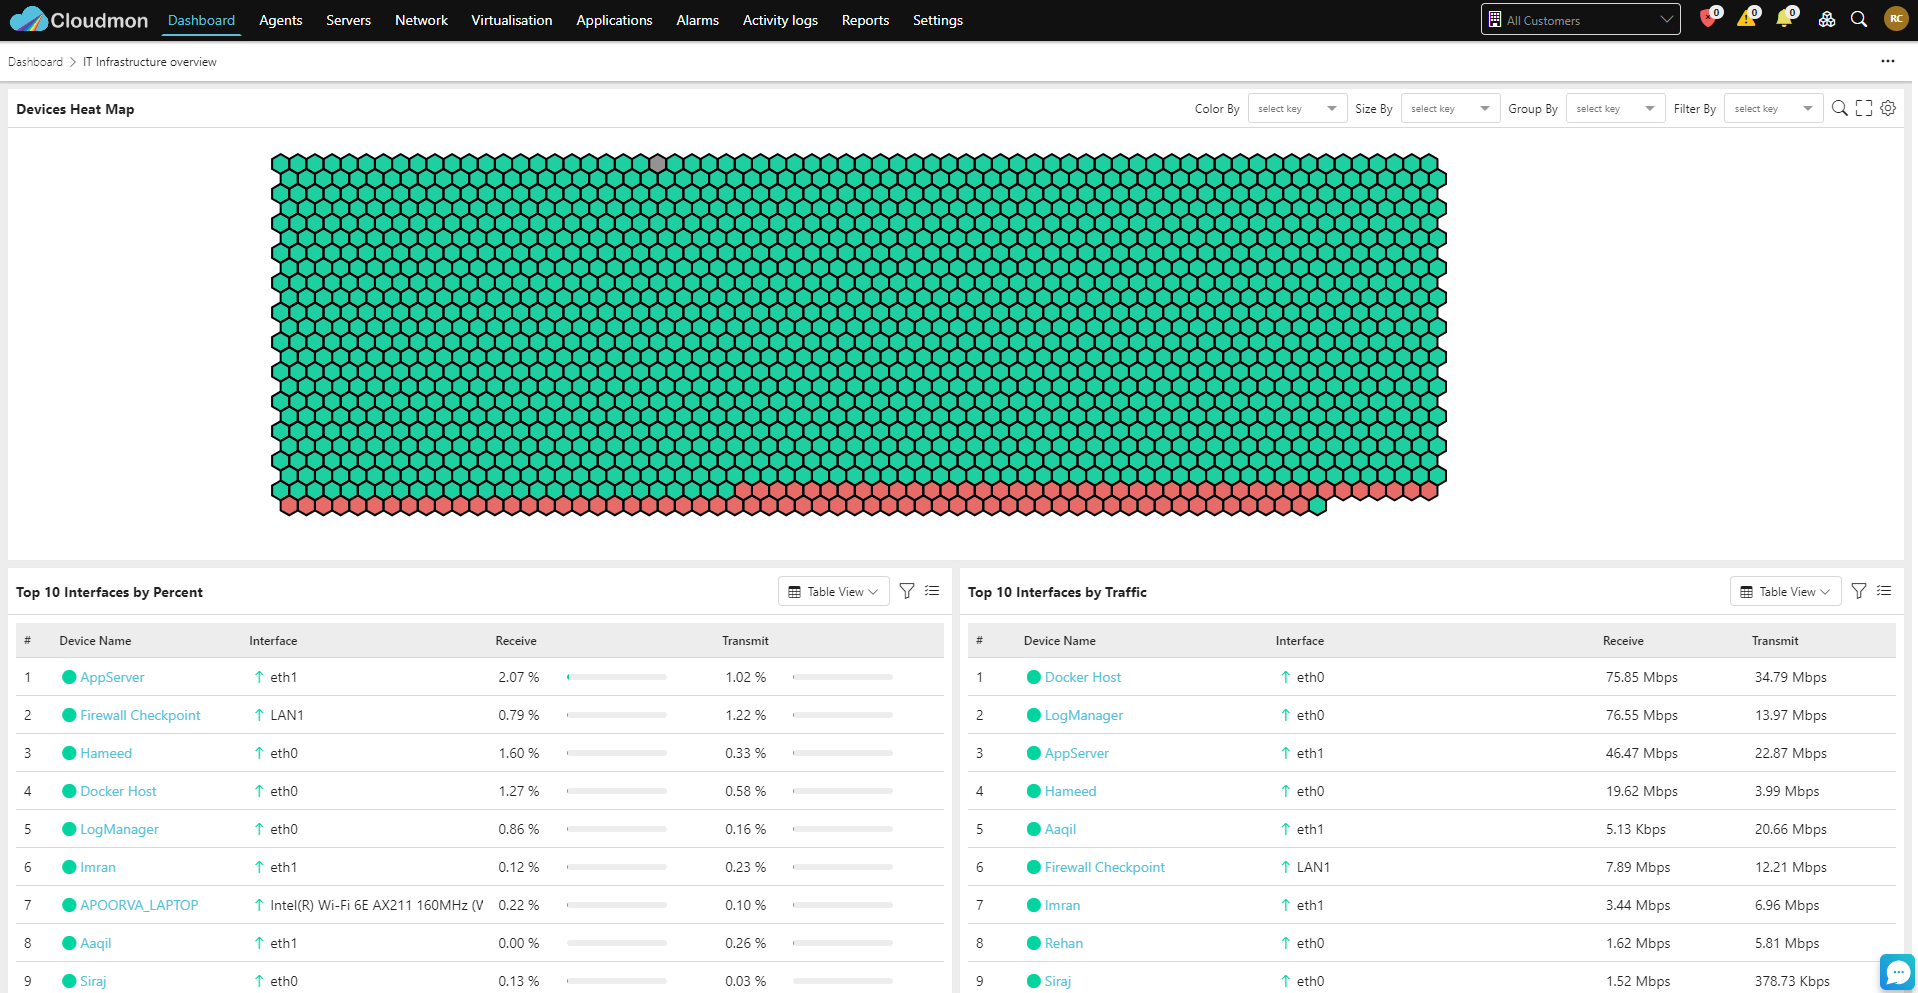The image size is (1918, 993).
Task: Expand the heat map to fullscreen
Action: click(x=1864, y=108)
